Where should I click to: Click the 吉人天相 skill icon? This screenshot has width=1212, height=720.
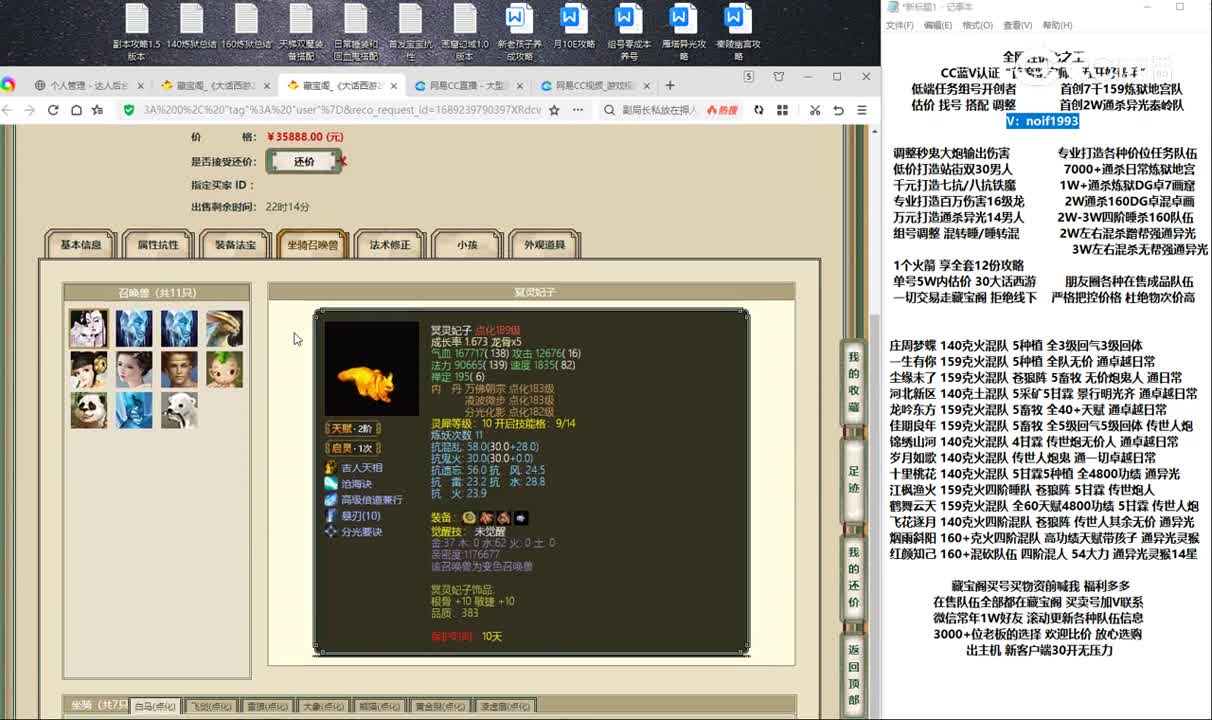[x=331, y=468]
